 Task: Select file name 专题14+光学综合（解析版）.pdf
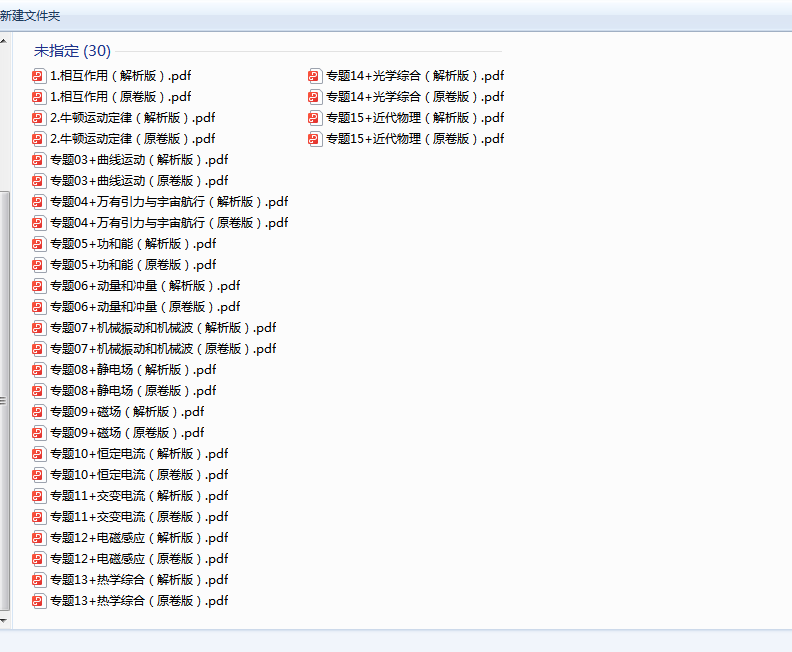[415, 76]
